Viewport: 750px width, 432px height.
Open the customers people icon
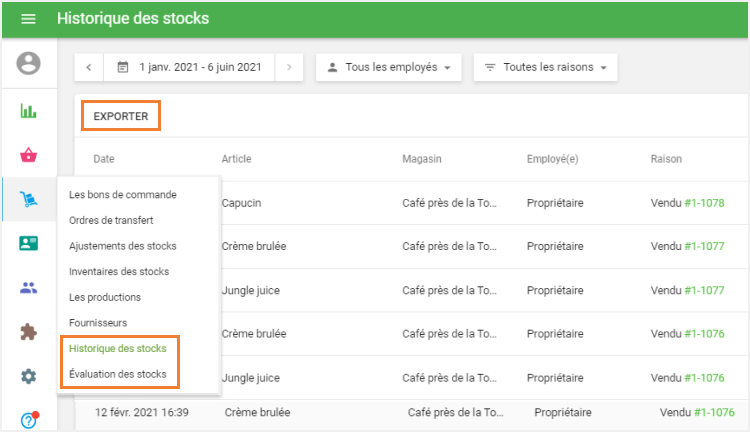(29, 288)
